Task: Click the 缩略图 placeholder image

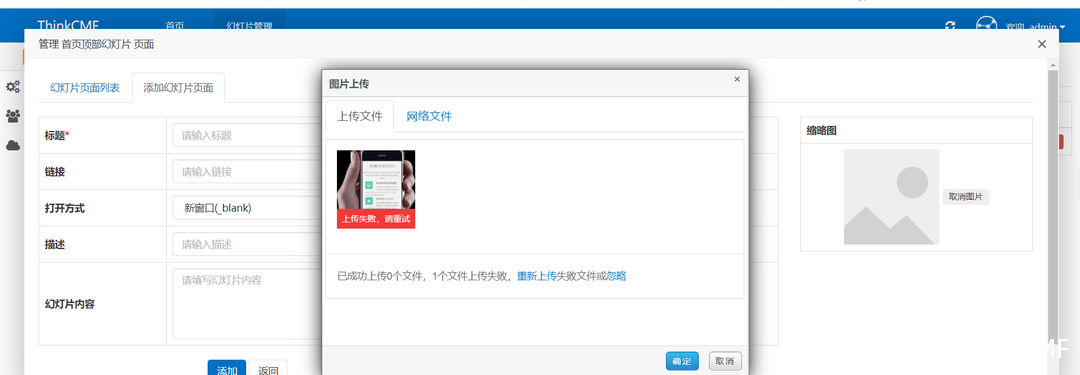Action: (x=891, y=196)
